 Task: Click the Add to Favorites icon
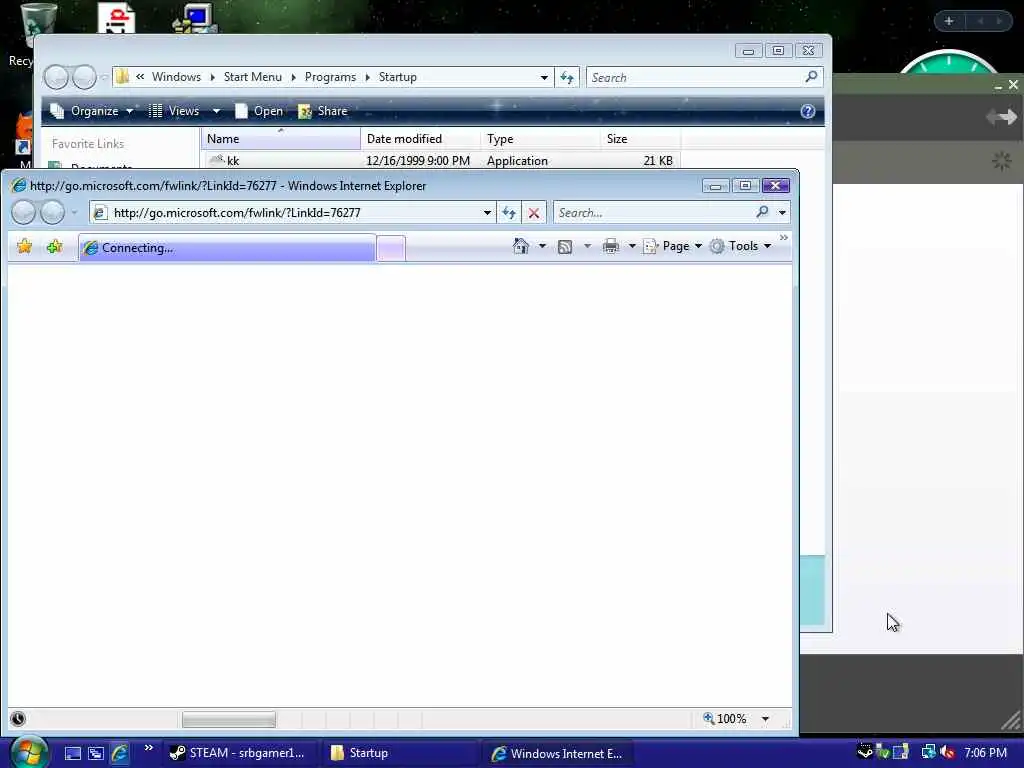[x=55, y=246]
